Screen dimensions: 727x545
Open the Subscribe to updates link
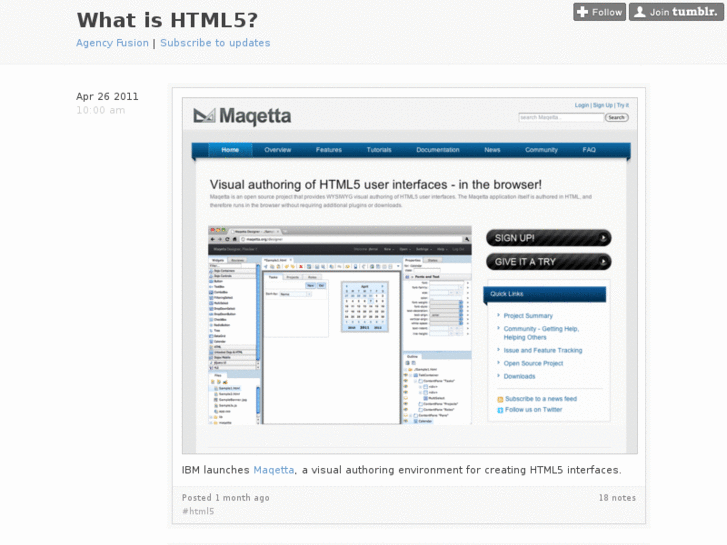(x=215, y=43)
